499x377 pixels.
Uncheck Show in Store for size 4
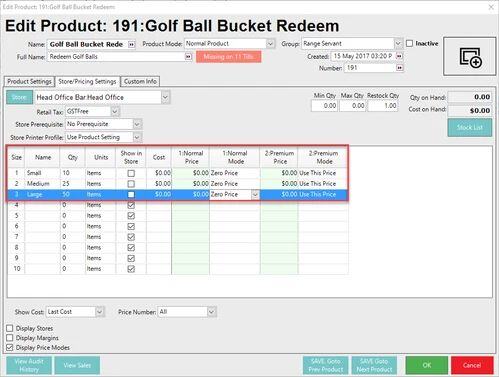point(131,205)
